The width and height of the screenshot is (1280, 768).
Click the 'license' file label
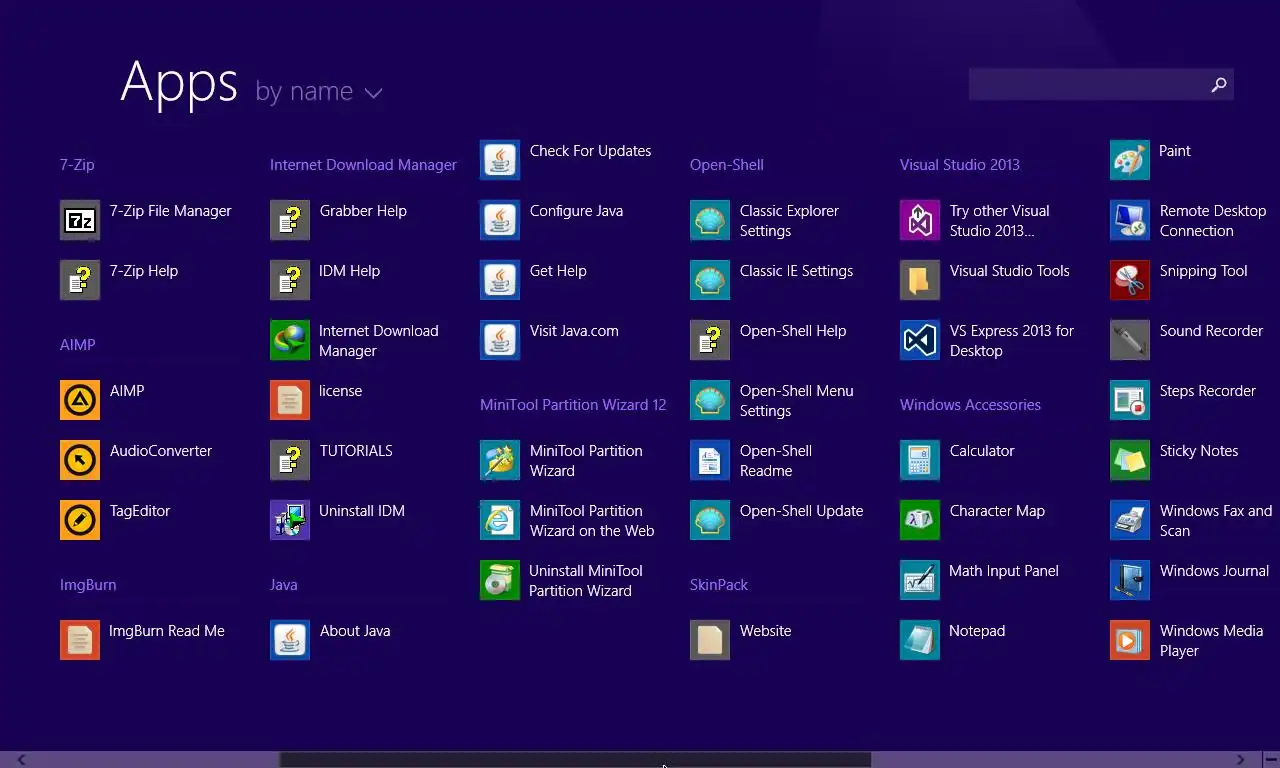(x=340, y=391)
